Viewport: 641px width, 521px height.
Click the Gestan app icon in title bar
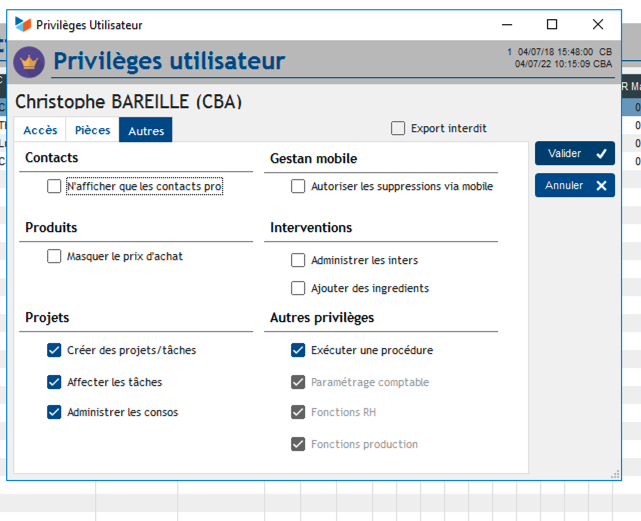(x=23, y=24)
